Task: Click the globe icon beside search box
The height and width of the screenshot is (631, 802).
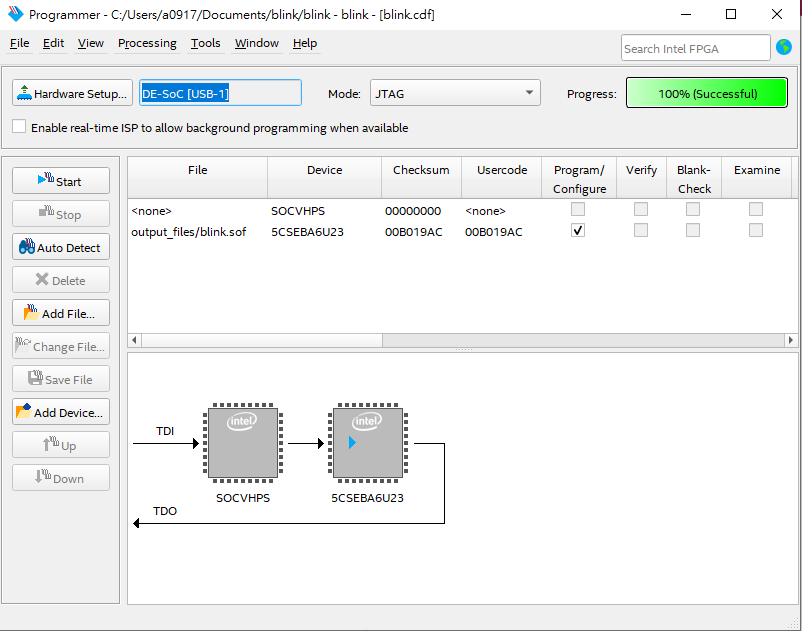Action: click(x=784, y=48)
